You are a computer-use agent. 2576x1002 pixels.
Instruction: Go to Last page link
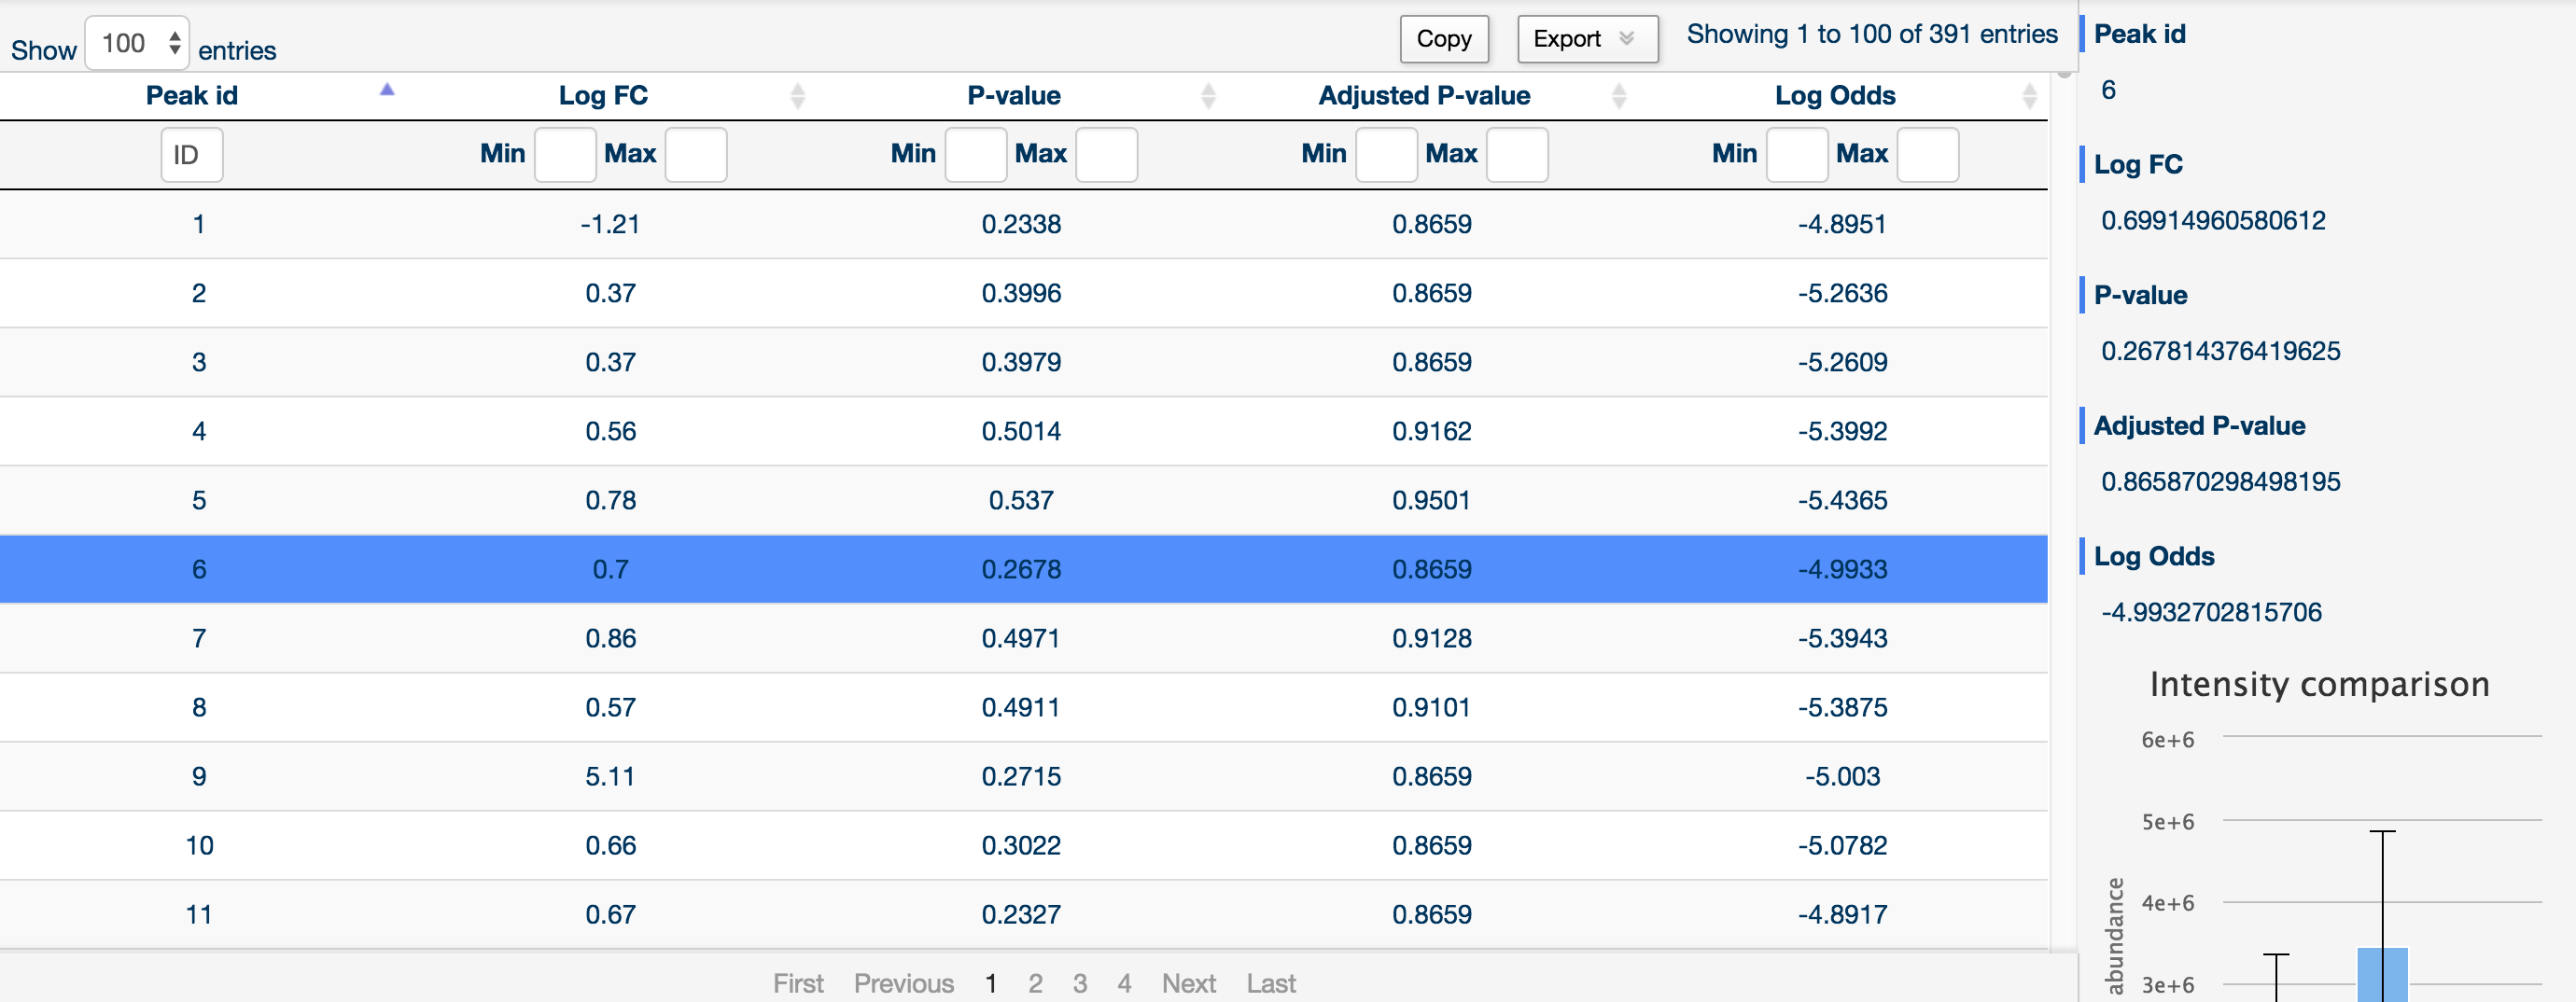click(x=1271, y=983)
